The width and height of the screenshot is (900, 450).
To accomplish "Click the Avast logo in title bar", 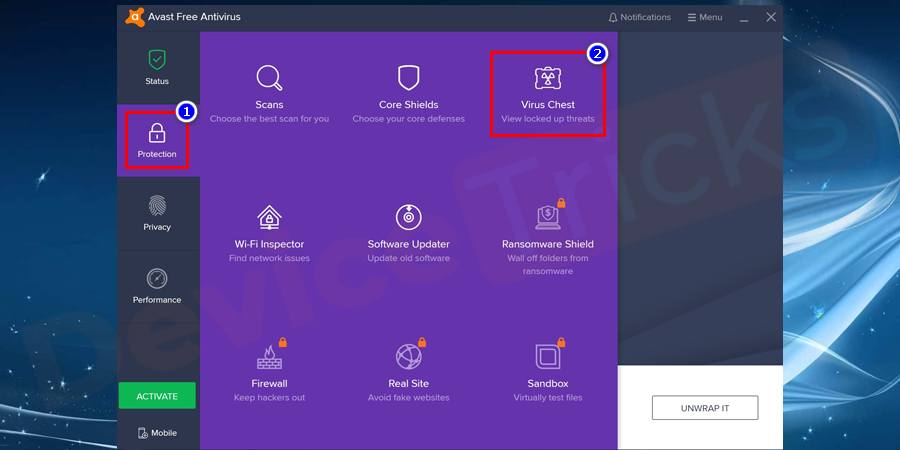I will click(134, 17).
